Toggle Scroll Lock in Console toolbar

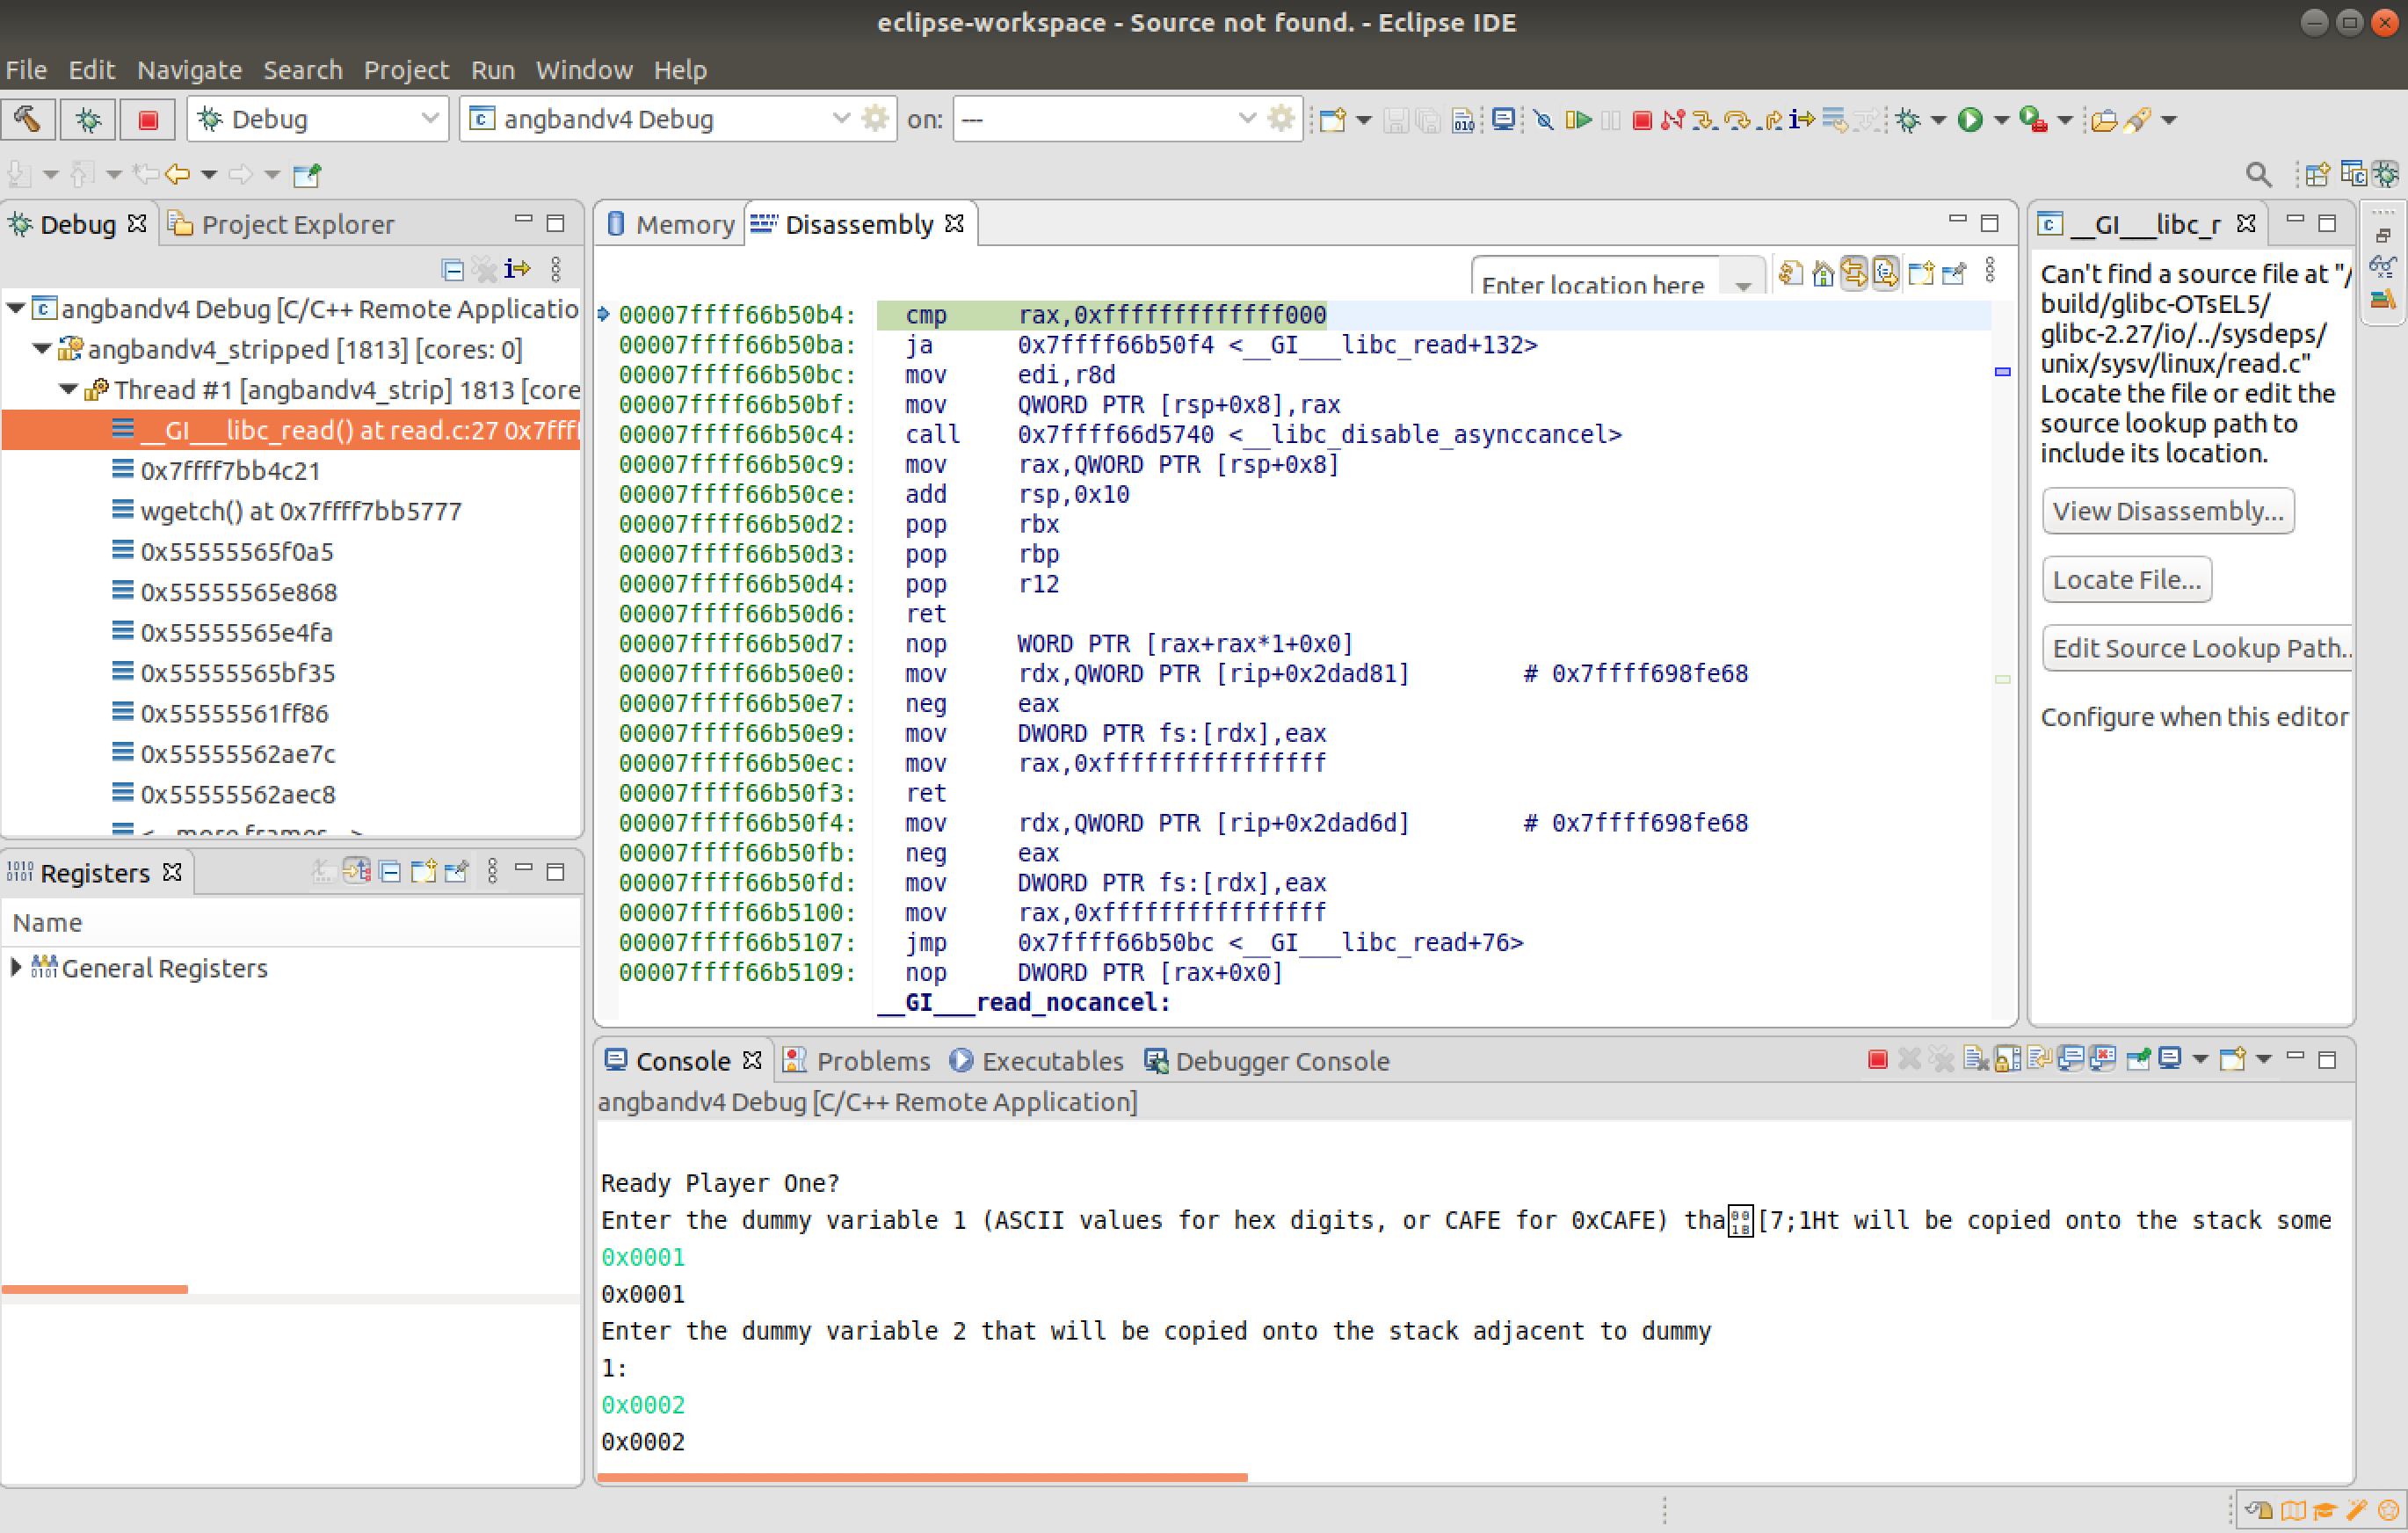[x=2007, y=1059]
